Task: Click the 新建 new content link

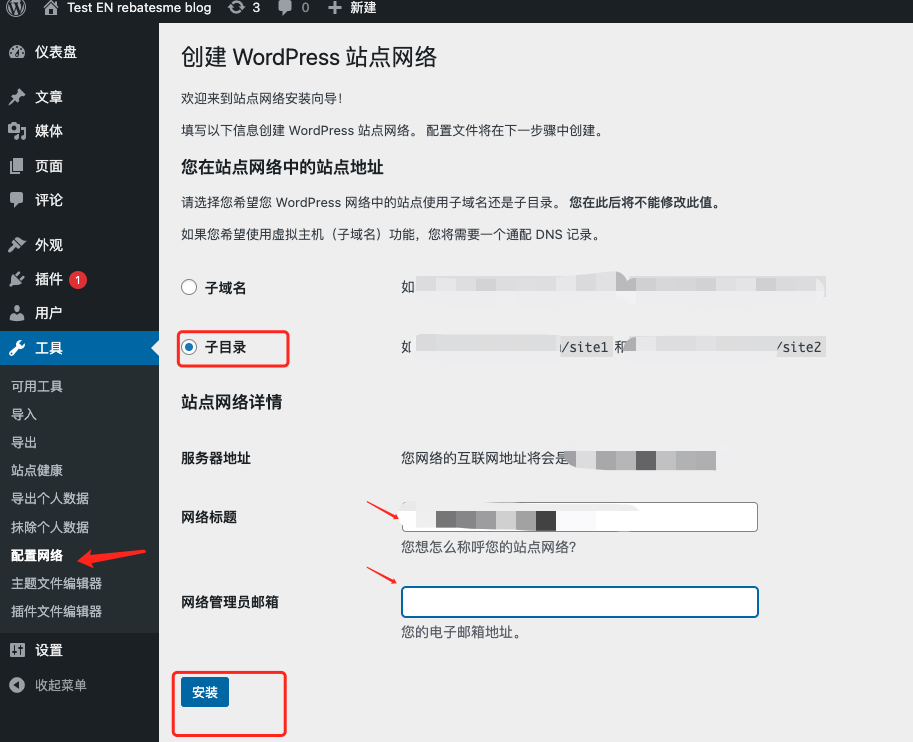Action: click(363, 8)
